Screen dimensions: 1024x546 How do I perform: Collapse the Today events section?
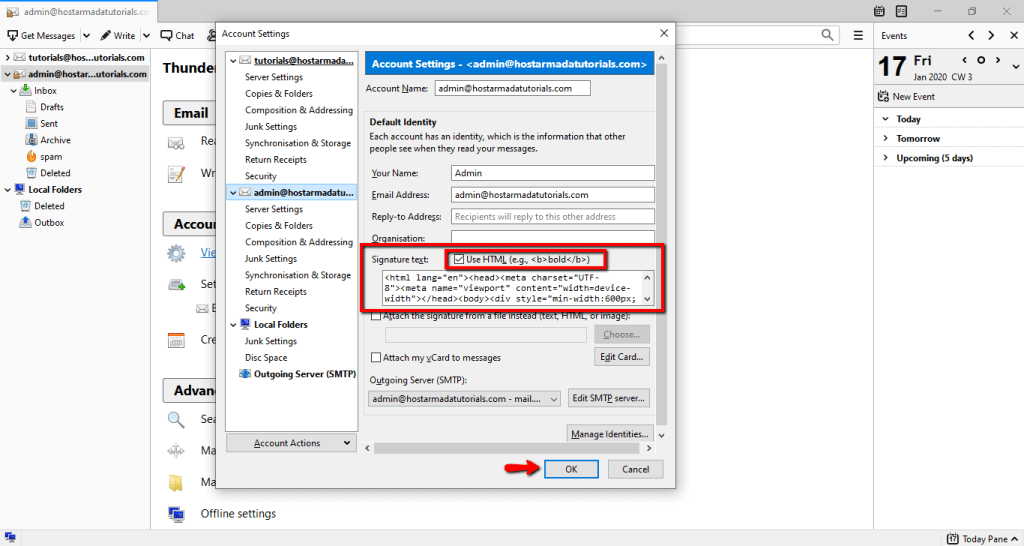pyautogui.click(x=885, y=119)
